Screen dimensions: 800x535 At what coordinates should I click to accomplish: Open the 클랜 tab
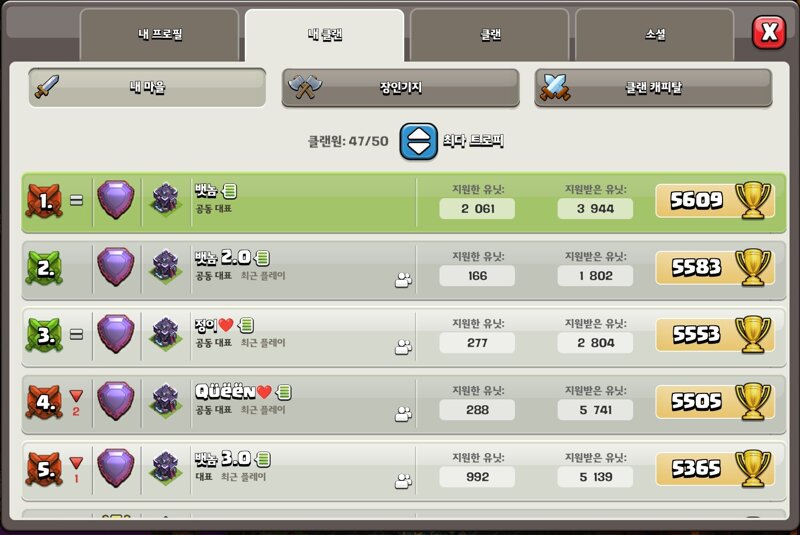coord(490,35)
